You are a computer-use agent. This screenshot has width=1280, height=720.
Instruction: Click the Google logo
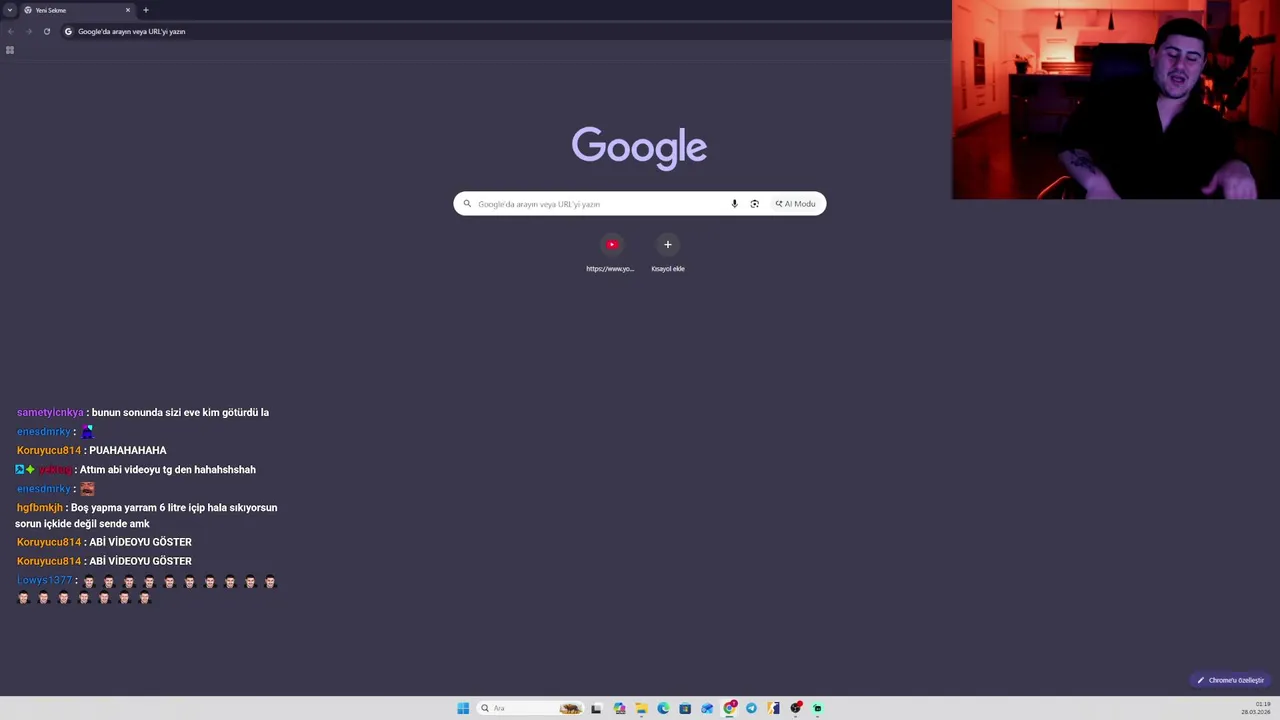pos(639,147)
